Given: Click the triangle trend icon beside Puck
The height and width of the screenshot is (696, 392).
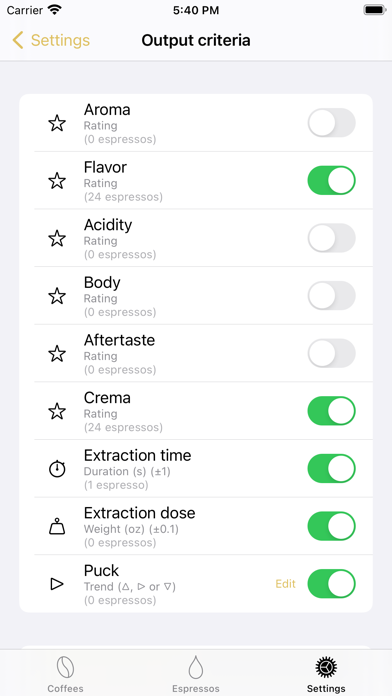Looking at the screenshot, I should [57, 584].
